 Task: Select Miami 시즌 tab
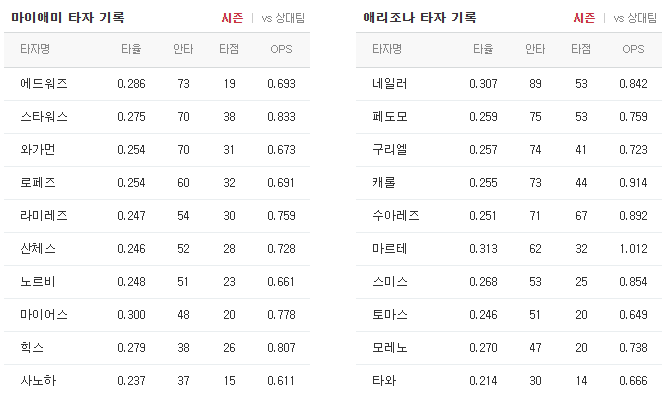point(232,18)
